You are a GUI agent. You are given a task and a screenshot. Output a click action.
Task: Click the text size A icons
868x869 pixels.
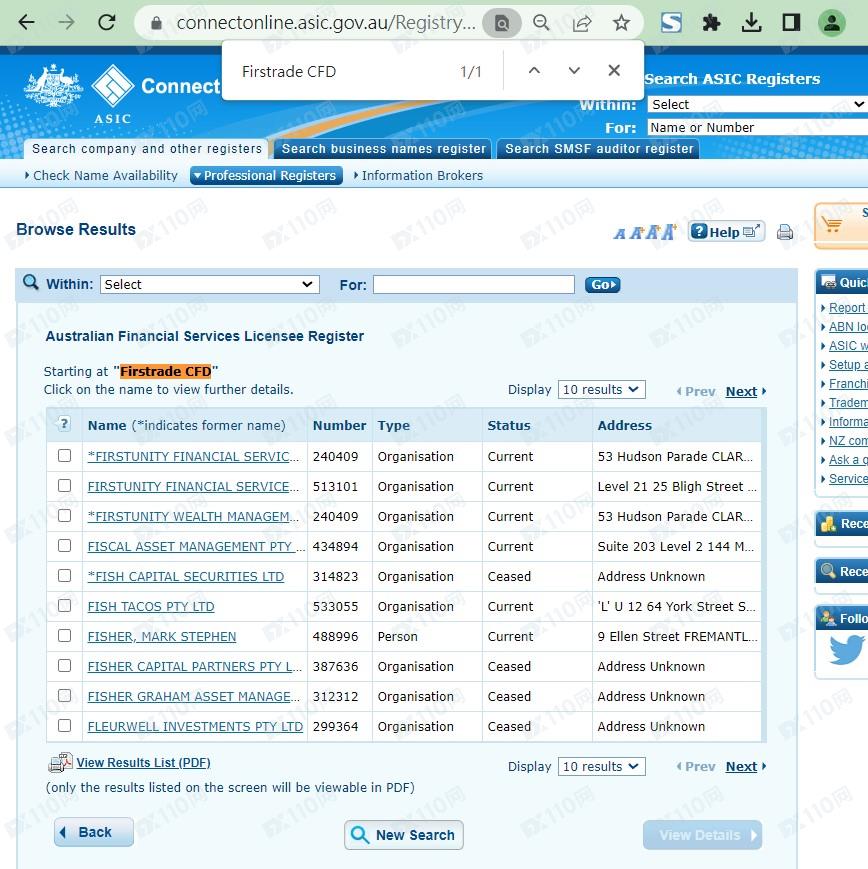coord(644,232)
